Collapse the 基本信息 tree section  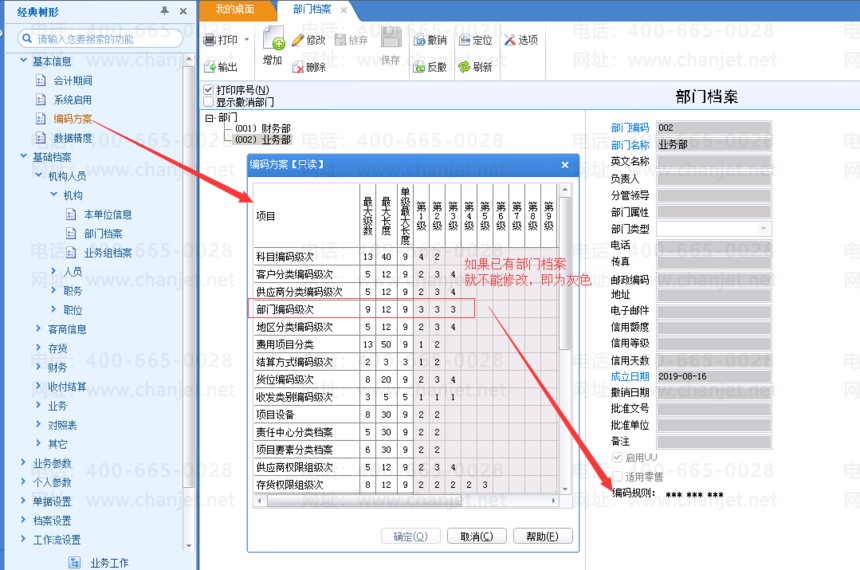(x=24, y=61)
